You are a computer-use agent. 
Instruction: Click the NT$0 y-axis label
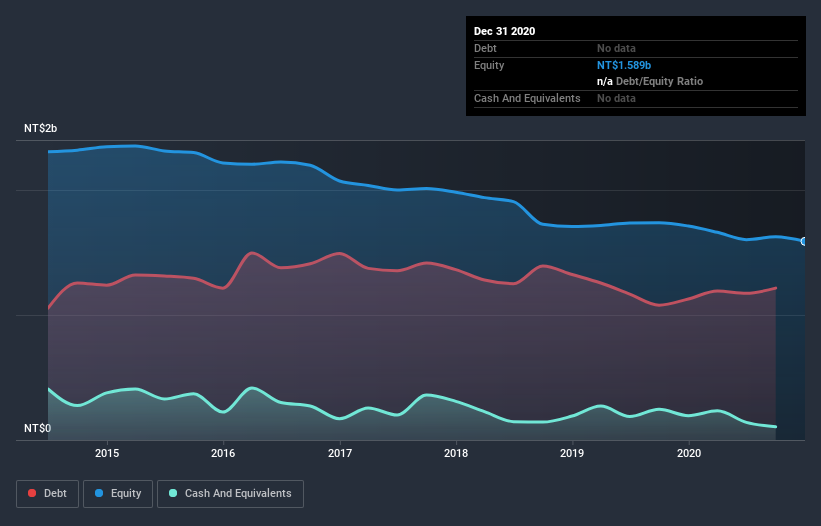(x=38, y=428)
